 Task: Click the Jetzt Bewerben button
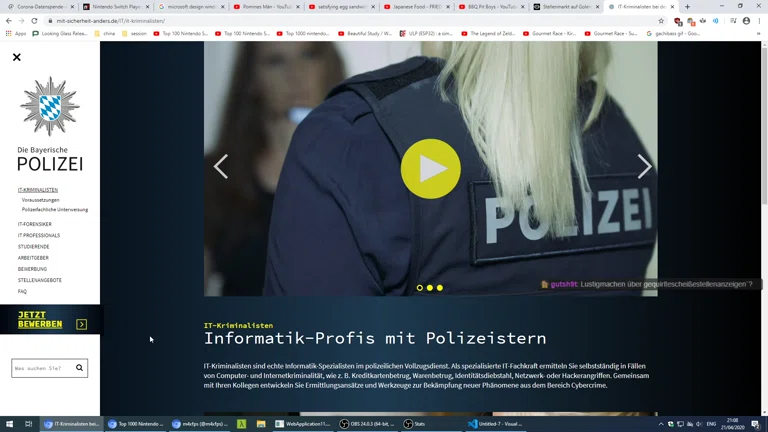(40, 320)
